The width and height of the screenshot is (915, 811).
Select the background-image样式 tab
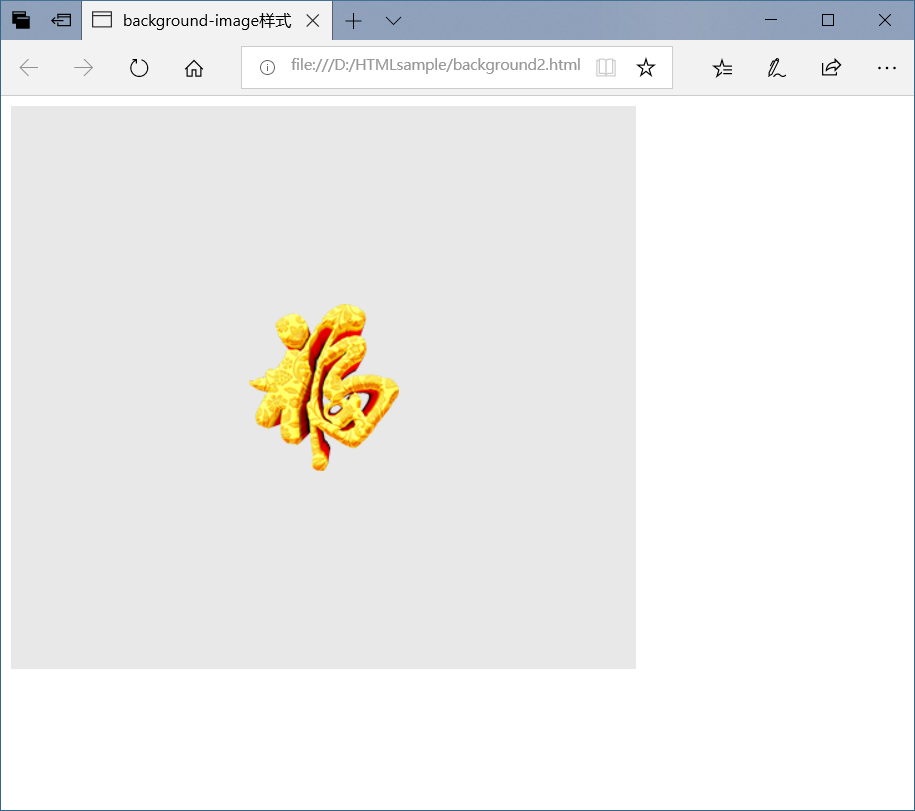coord(207,20)
